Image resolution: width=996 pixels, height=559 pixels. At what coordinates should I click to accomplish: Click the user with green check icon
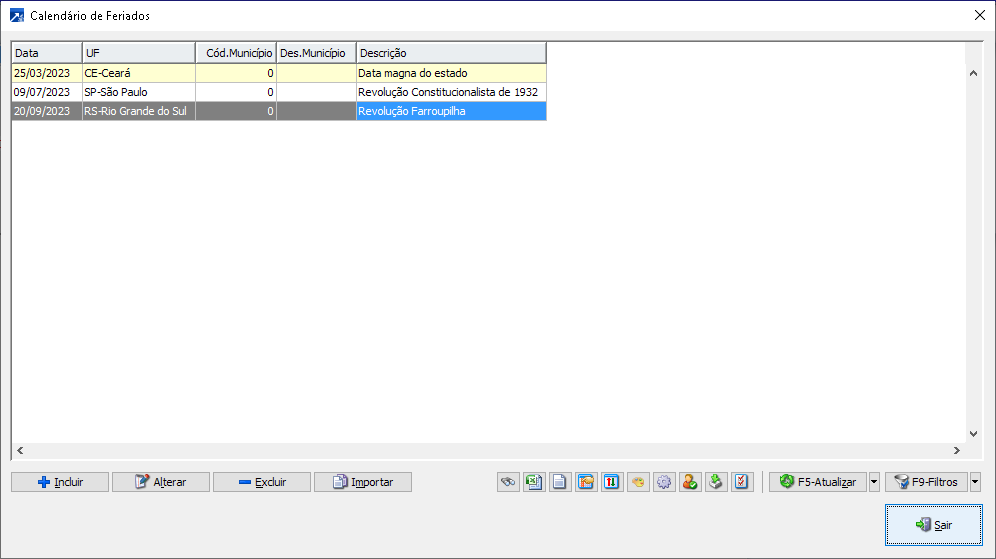tap(690, 482)
